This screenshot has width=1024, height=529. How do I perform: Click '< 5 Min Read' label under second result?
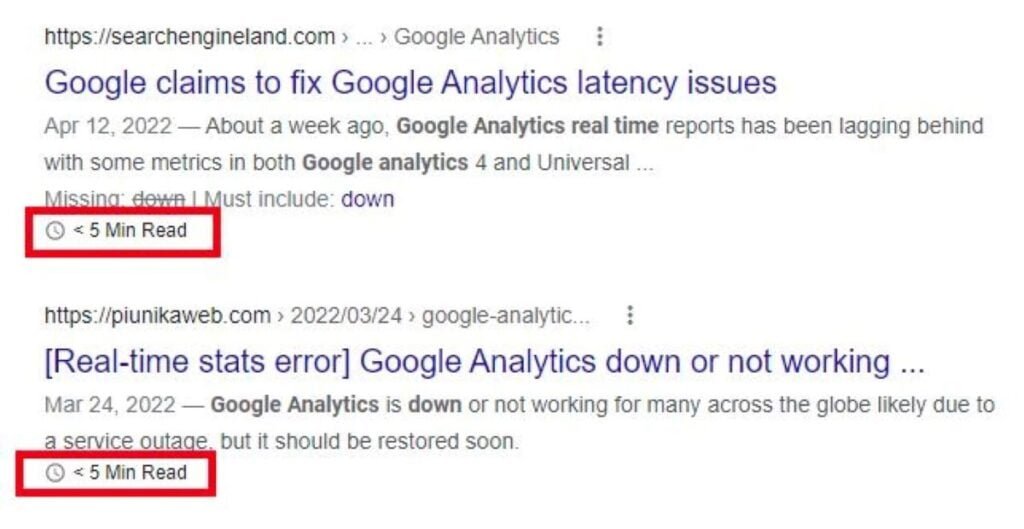coord(130,472)
